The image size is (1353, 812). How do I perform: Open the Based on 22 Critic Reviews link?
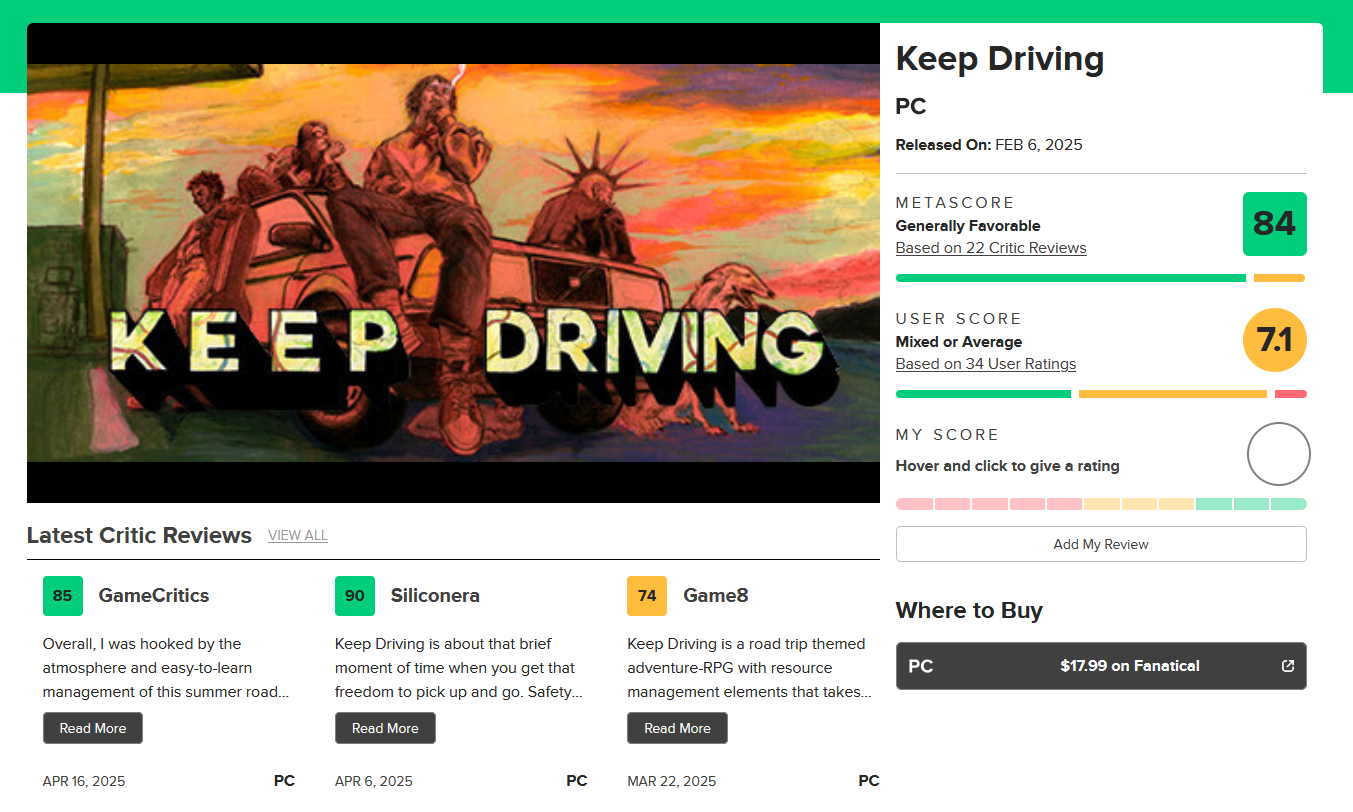coord(990,248)
